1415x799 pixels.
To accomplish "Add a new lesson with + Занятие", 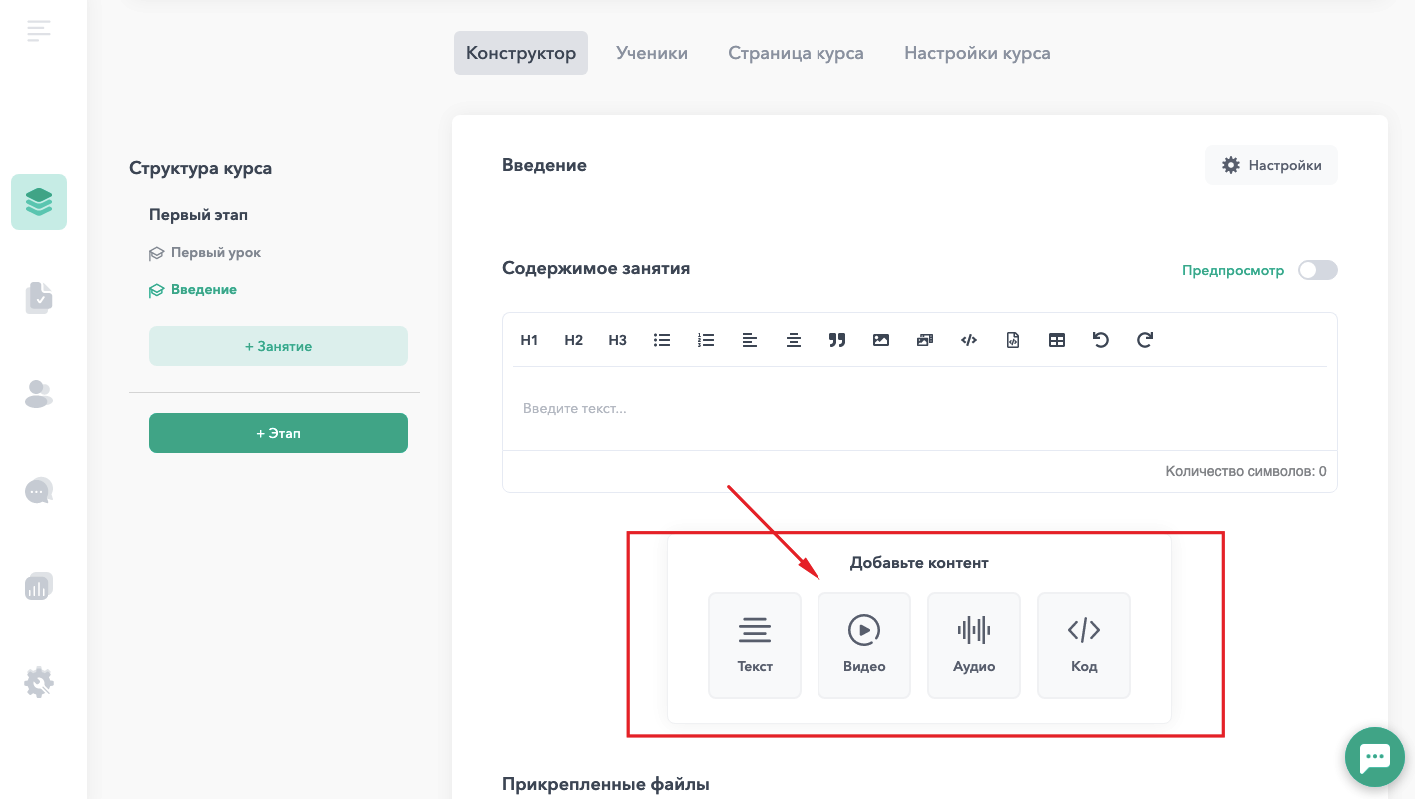I will pyautogui.click(x=278, y=346).
